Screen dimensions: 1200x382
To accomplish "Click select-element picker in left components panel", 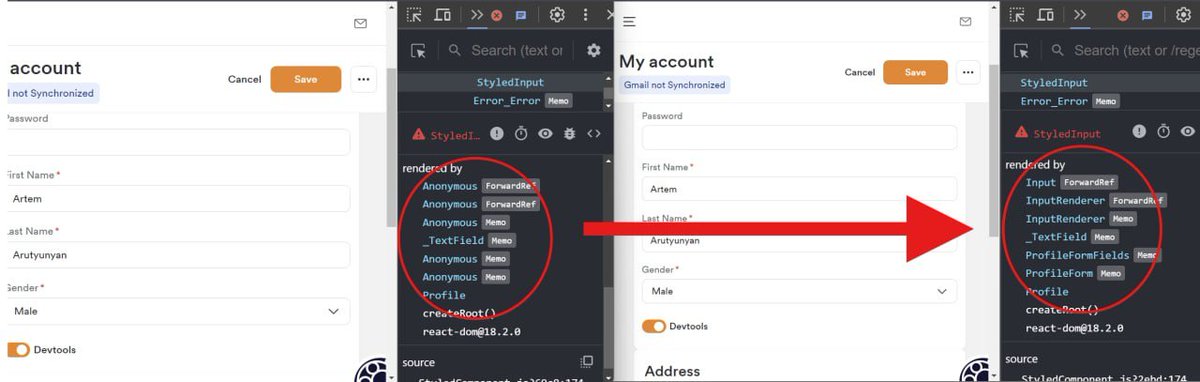I will (419, 50).
